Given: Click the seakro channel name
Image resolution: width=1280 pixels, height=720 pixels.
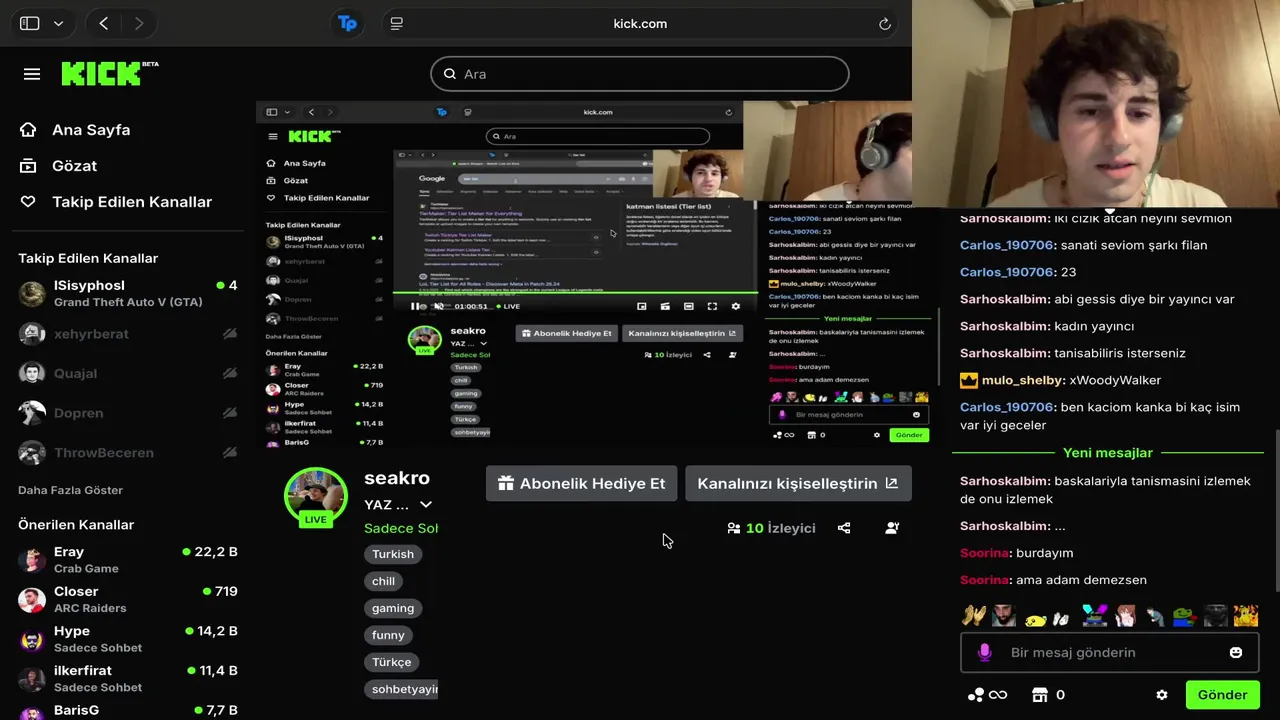Looking at the screenshot, I should 397,478.
